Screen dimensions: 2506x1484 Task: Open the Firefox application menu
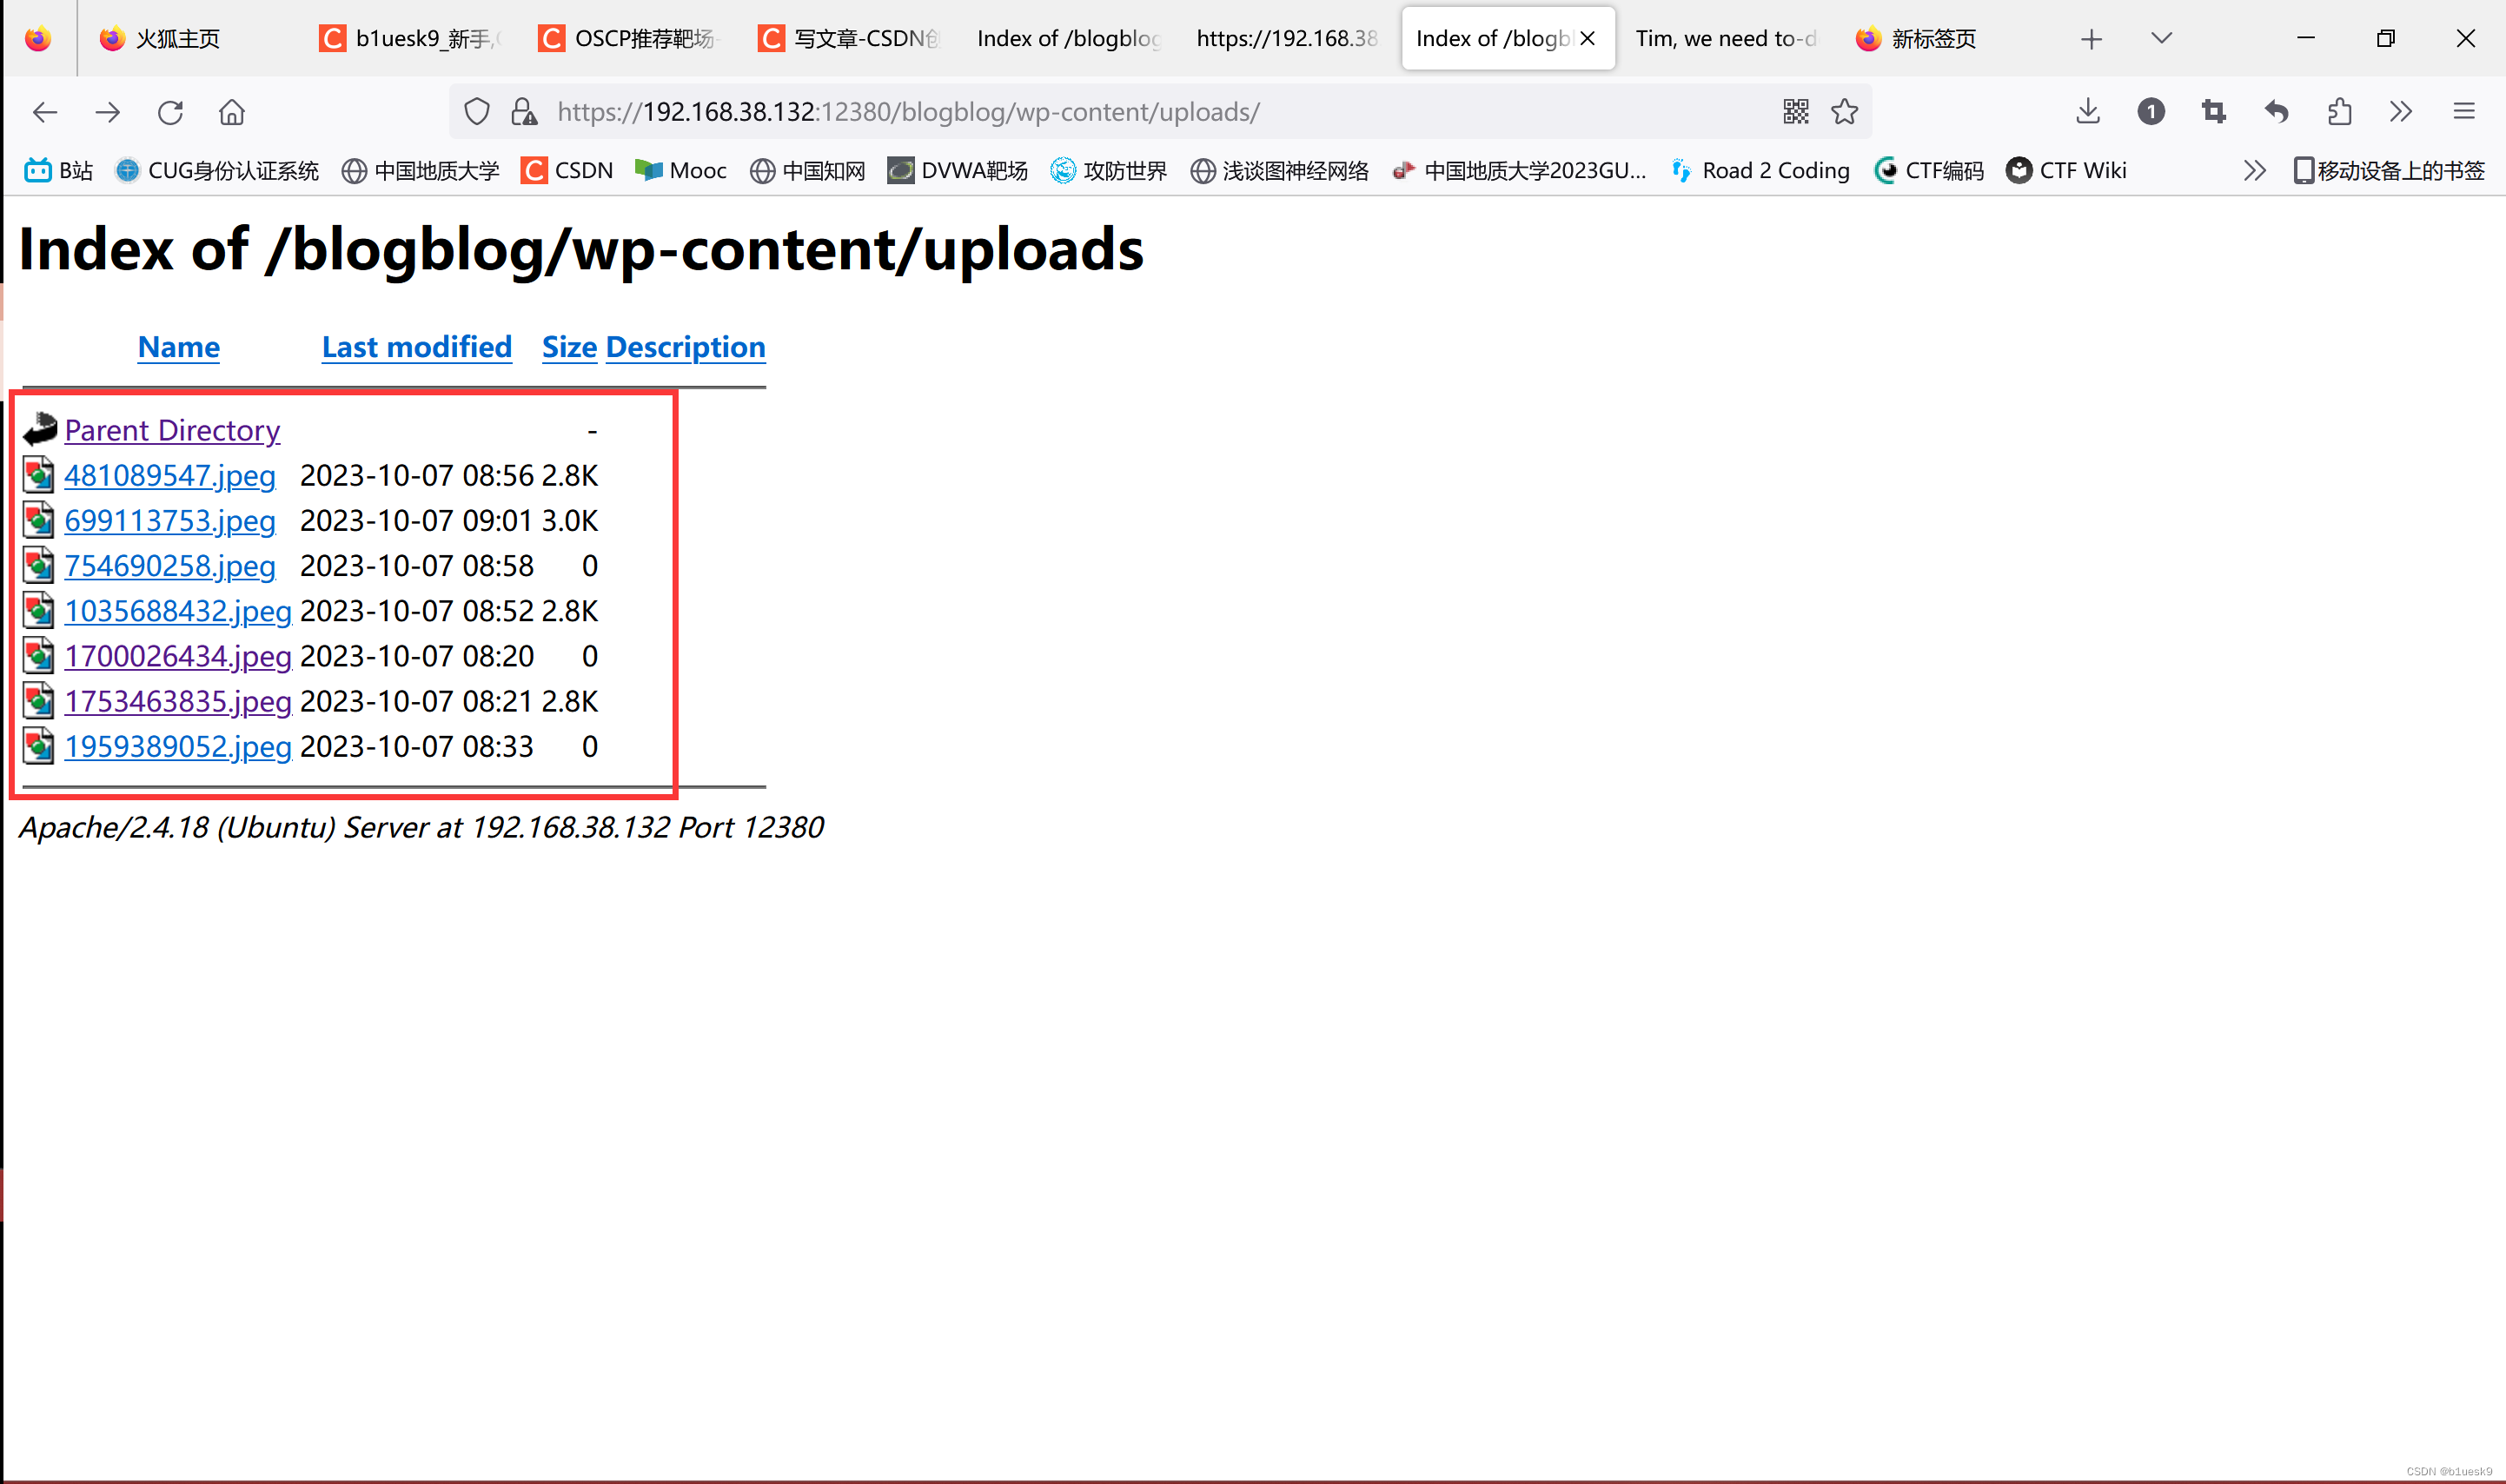pos(2465,111)
